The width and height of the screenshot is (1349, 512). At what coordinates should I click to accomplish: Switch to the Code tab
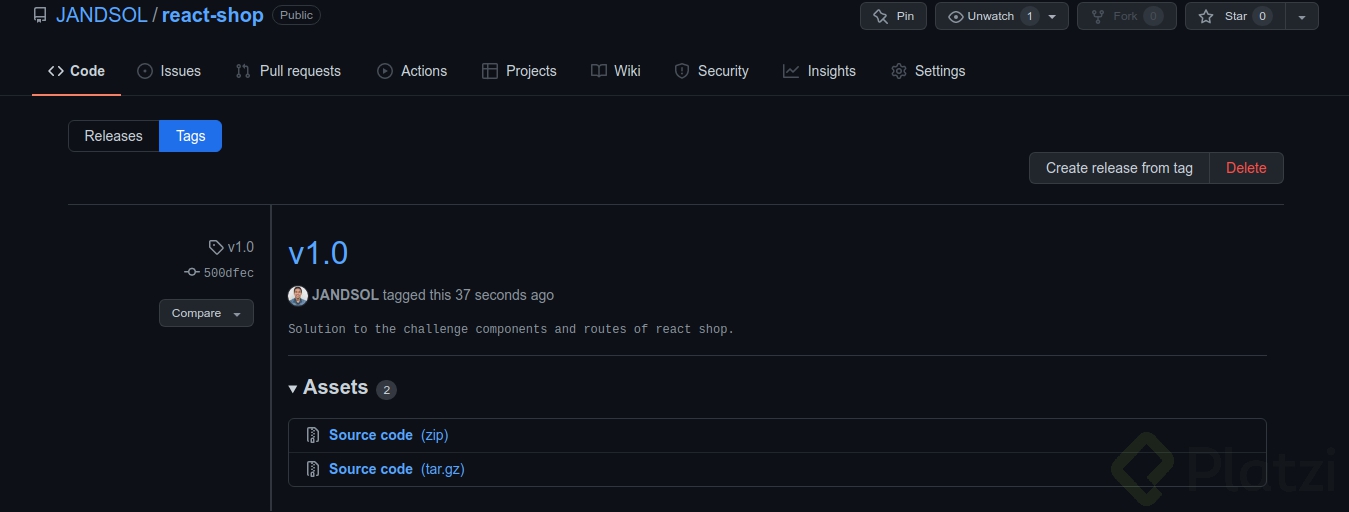76,71
